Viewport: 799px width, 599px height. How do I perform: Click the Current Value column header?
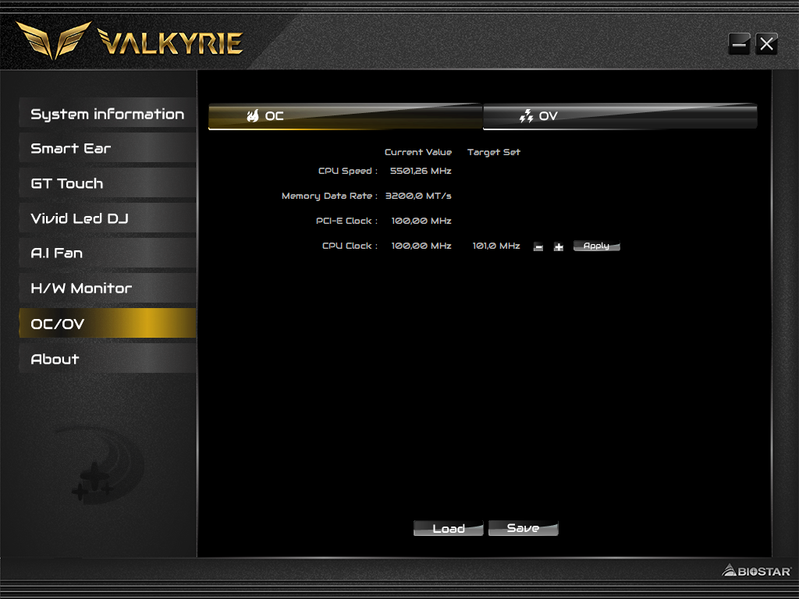tap(418, 152)
